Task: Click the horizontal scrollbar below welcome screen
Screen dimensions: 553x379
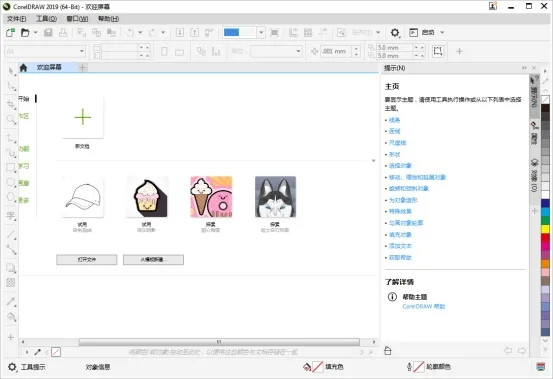Action: point(219,342)
